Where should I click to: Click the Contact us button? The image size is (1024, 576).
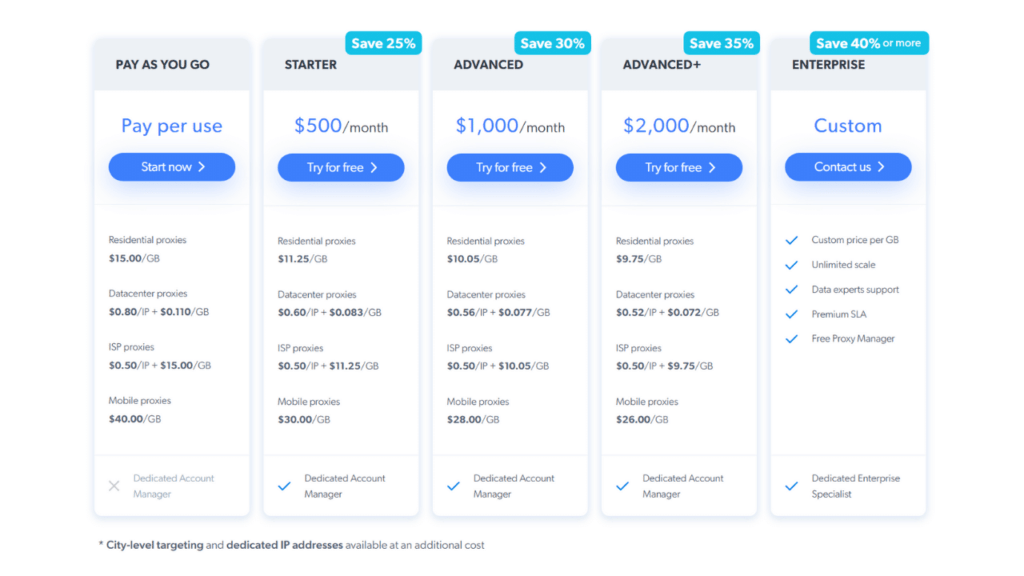848,167
